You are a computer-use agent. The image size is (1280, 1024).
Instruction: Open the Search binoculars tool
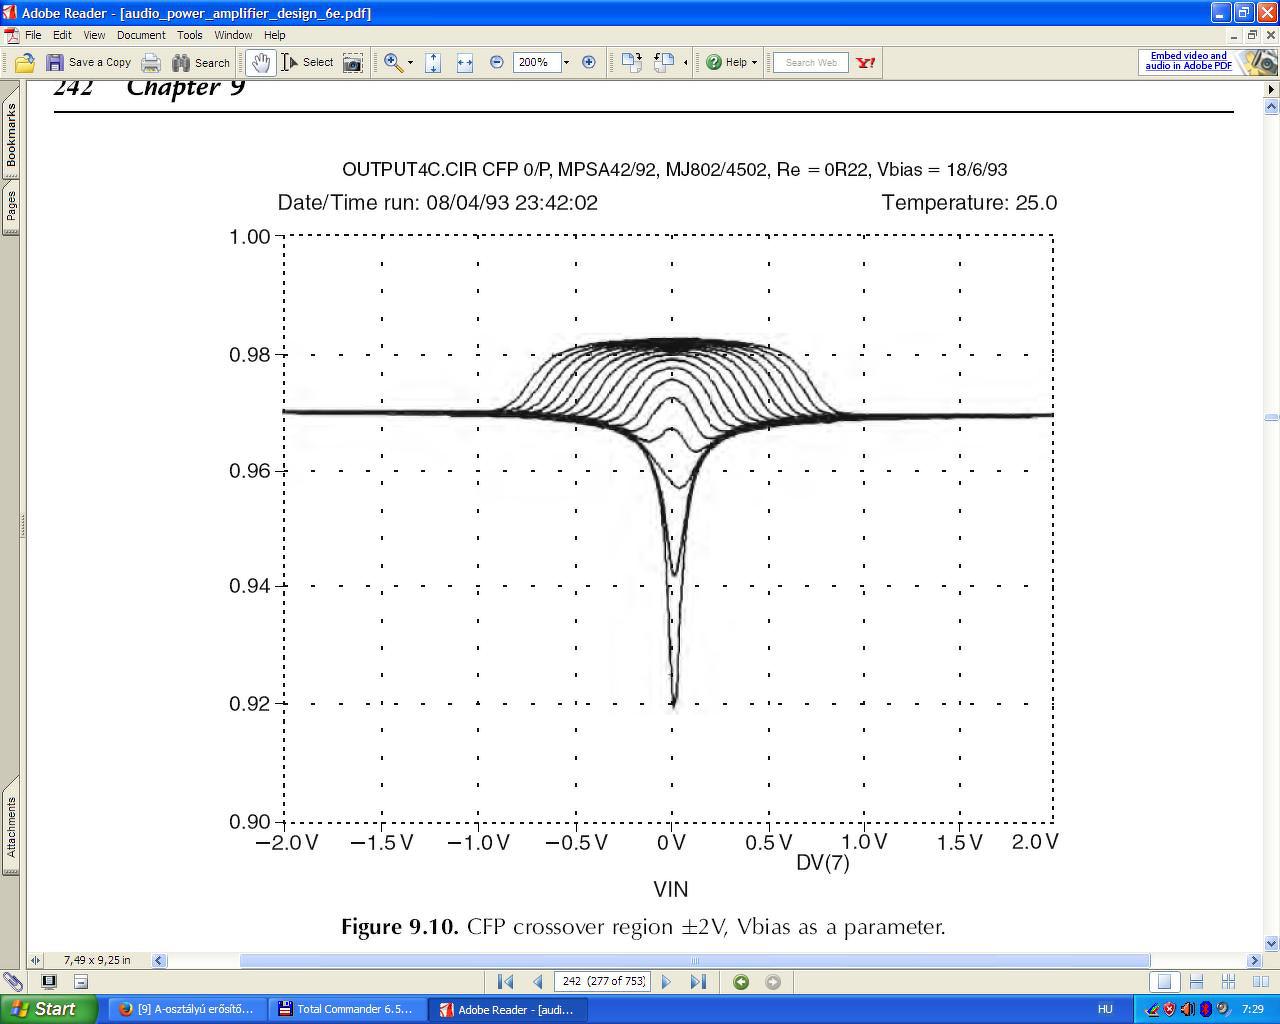pyautogui.click(x=201, y=62)
